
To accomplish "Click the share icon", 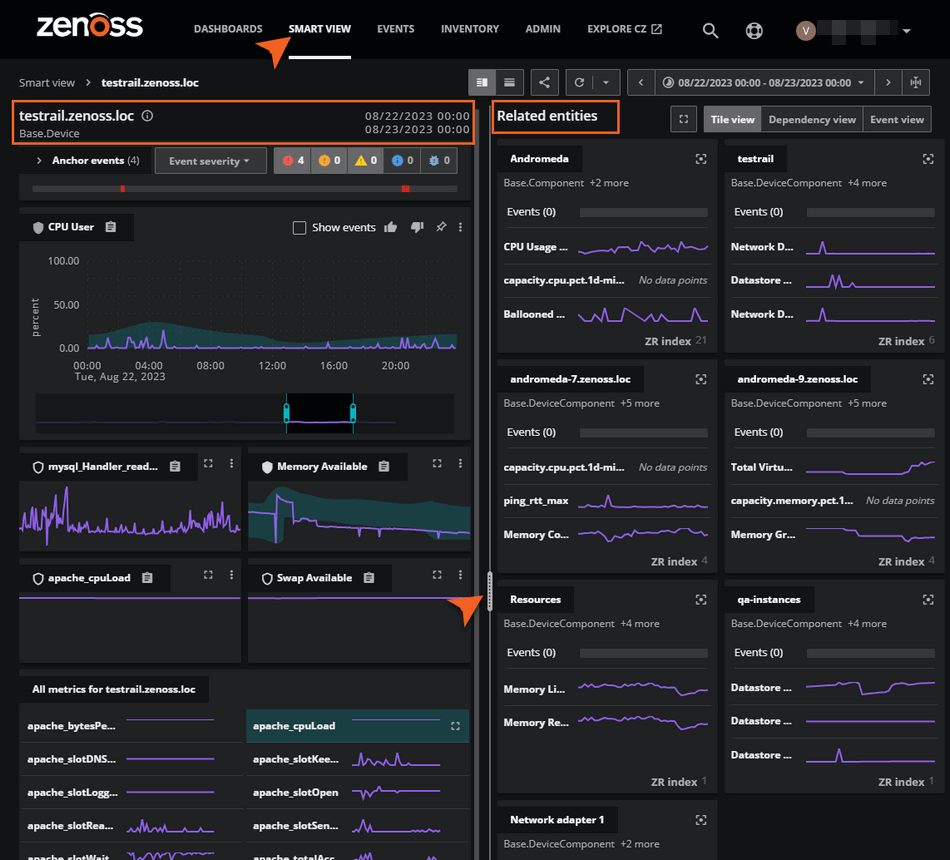I will coord(544,82).
